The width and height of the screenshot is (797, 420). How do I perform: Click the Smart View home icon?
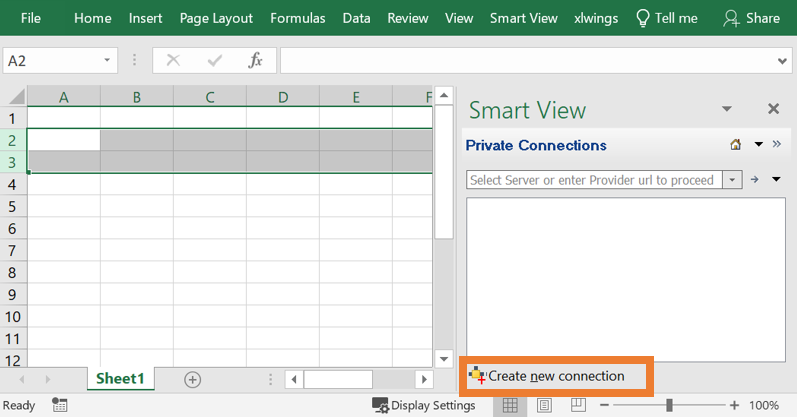coord(736,145)
